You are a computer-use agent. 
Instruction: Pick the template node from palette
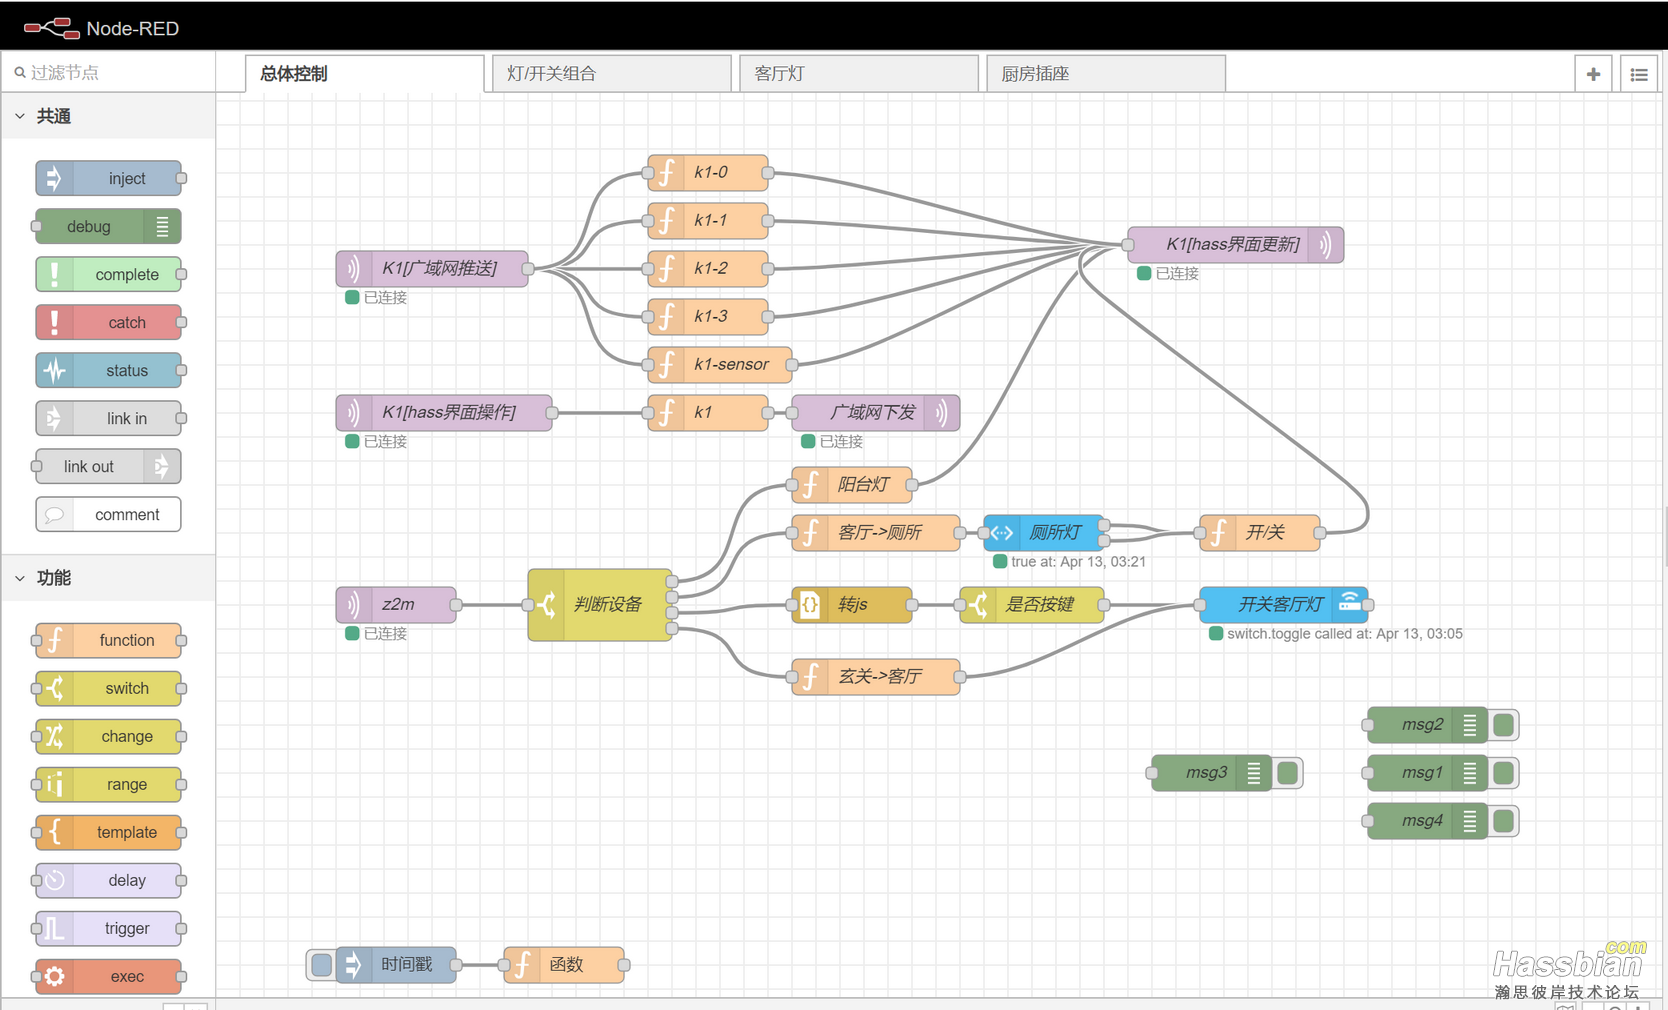pyautogui.click(x=108, y=832)
